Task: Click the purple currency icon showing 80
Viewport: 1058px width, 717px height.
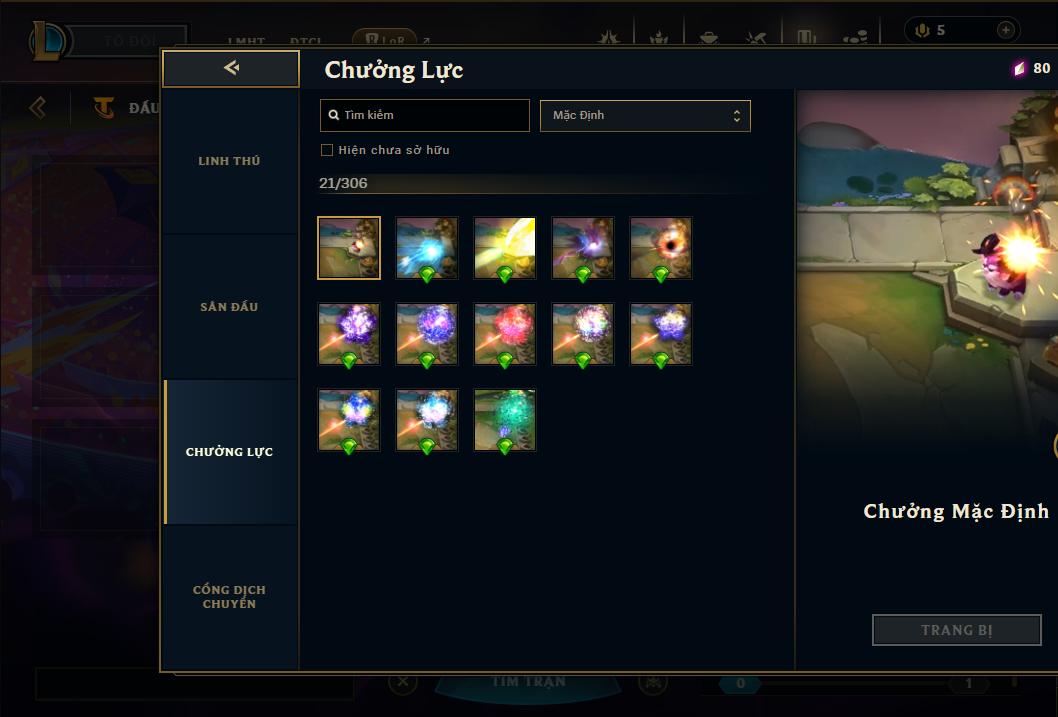Action: click(x=1019, y=68)
